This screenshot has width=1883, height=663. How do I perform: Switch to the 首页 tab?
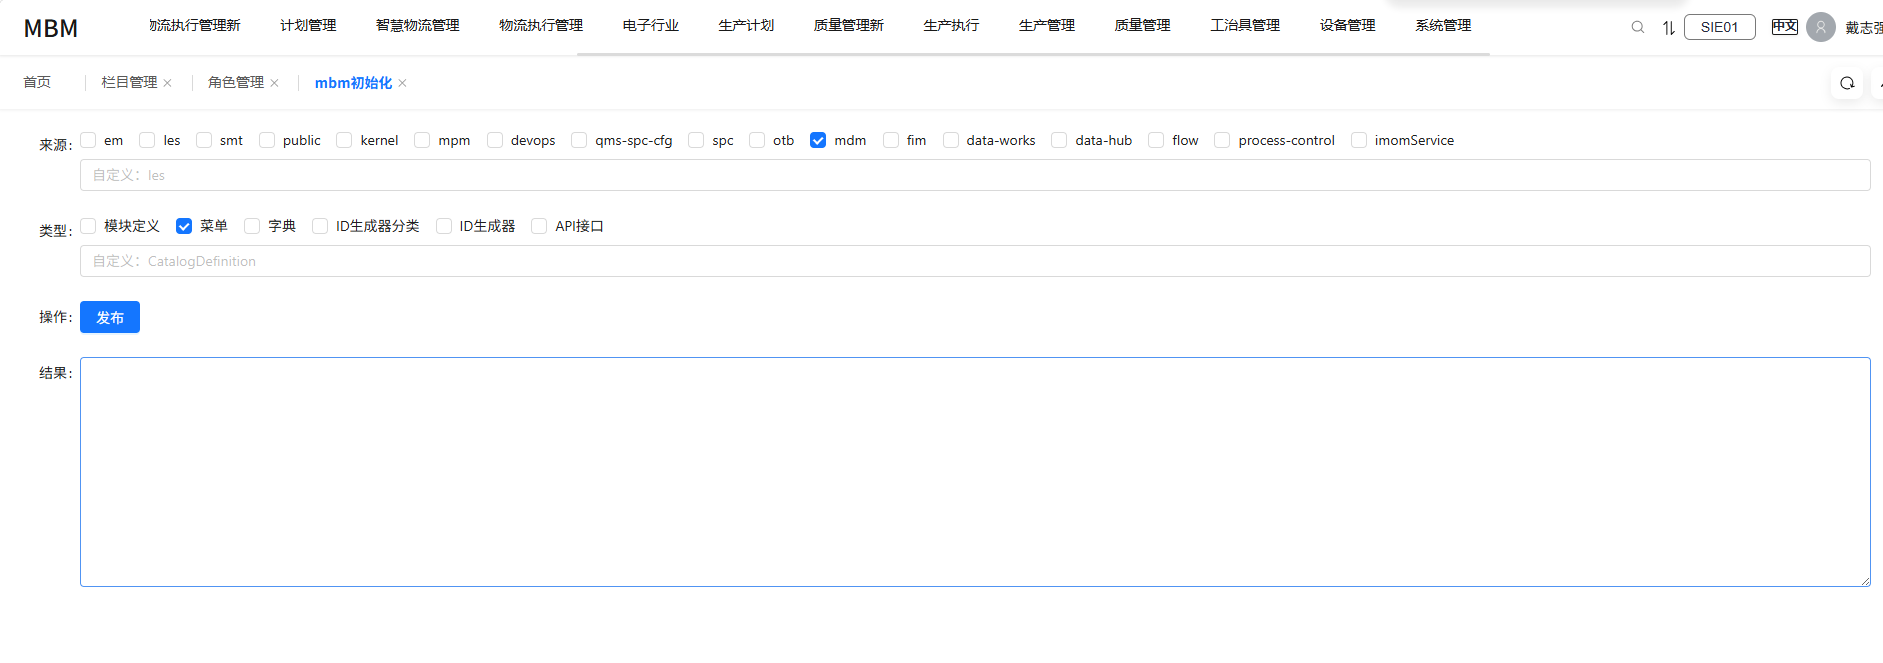37,82
